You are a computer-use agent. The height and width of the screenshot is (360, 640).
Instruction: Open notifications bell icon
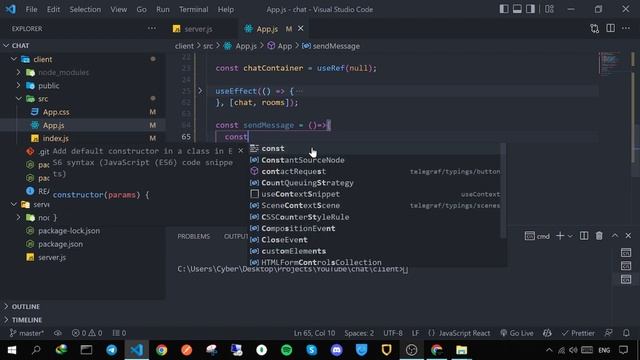[x=626, y=333]
